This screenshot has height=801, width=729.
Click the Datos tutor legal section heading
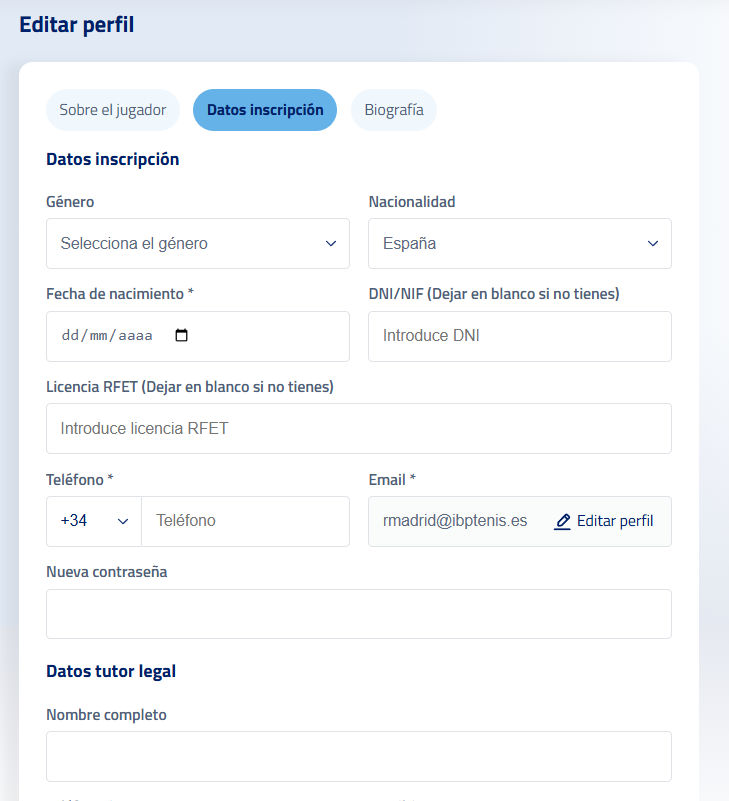111,671
